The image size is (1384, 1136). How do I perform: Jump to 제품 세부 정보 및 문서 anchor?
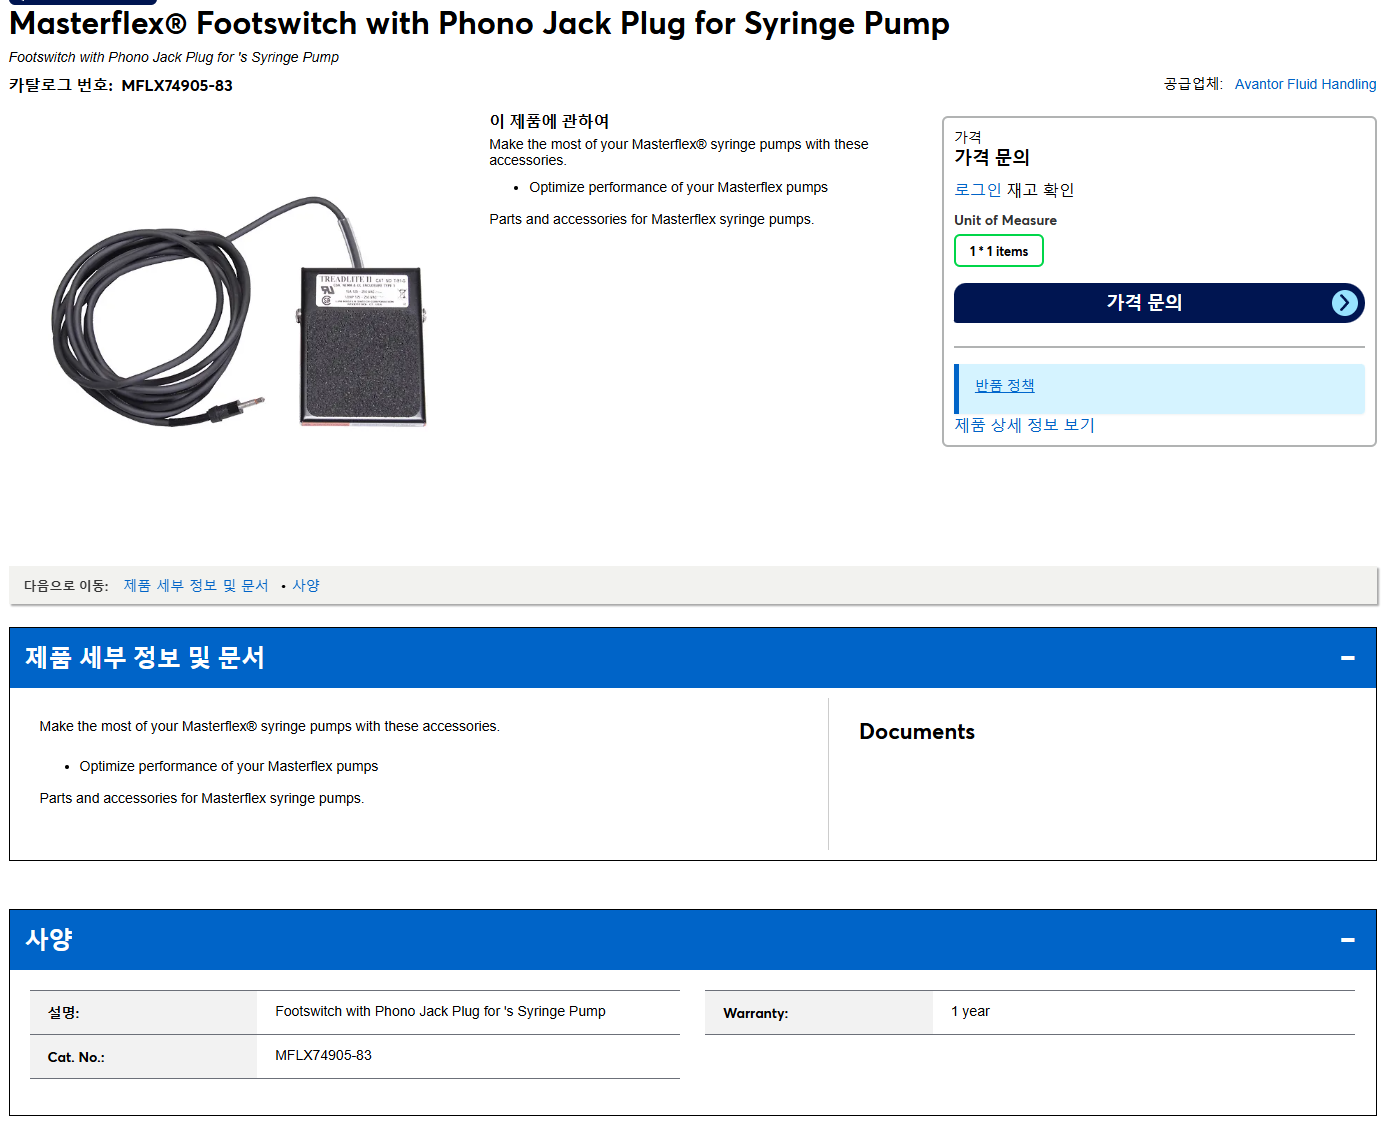[x=196, y=585]
